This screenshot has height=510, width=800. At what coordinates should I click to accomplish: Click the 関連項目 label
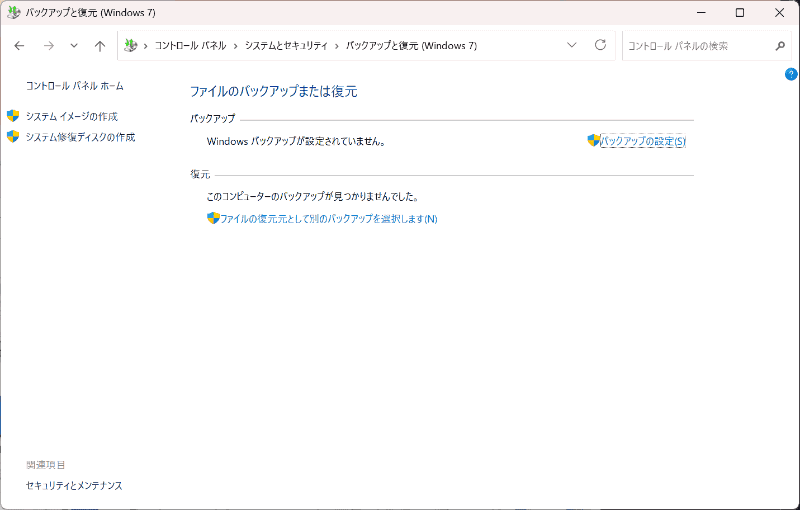(x=45, y=465)
